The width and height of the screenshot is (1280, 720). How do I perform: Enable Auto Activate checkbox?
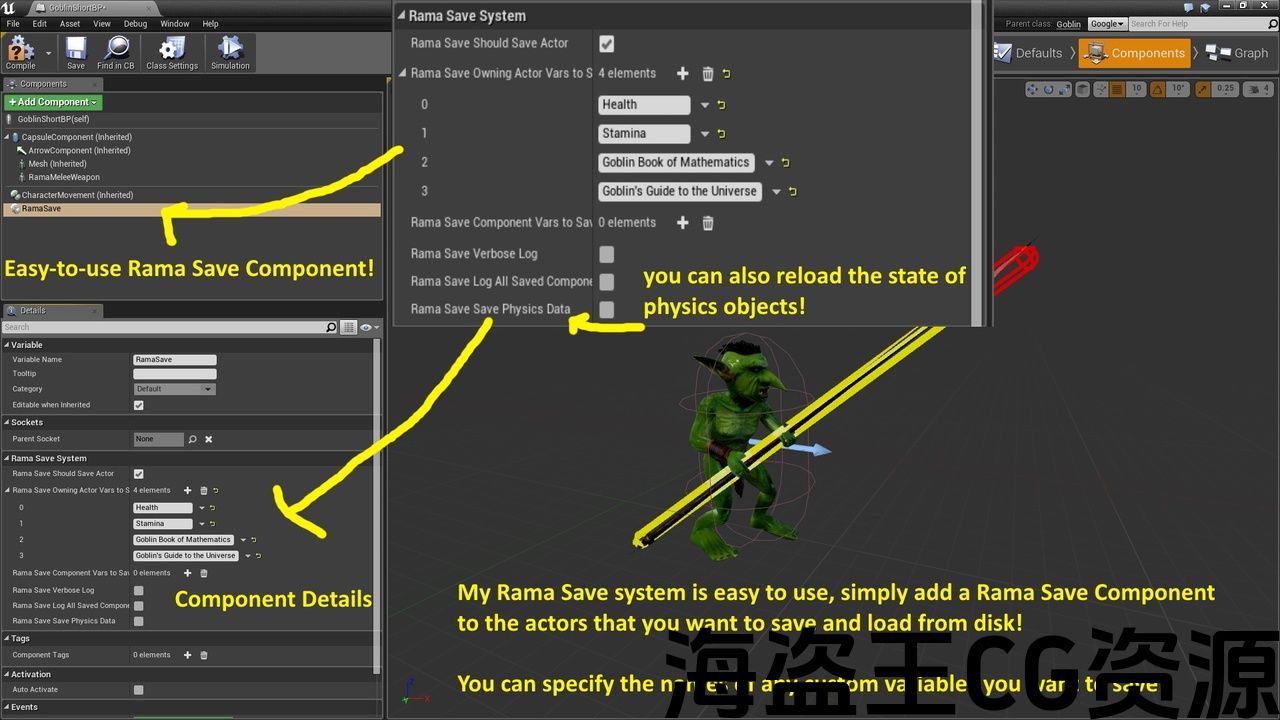[x=138, y=690]
